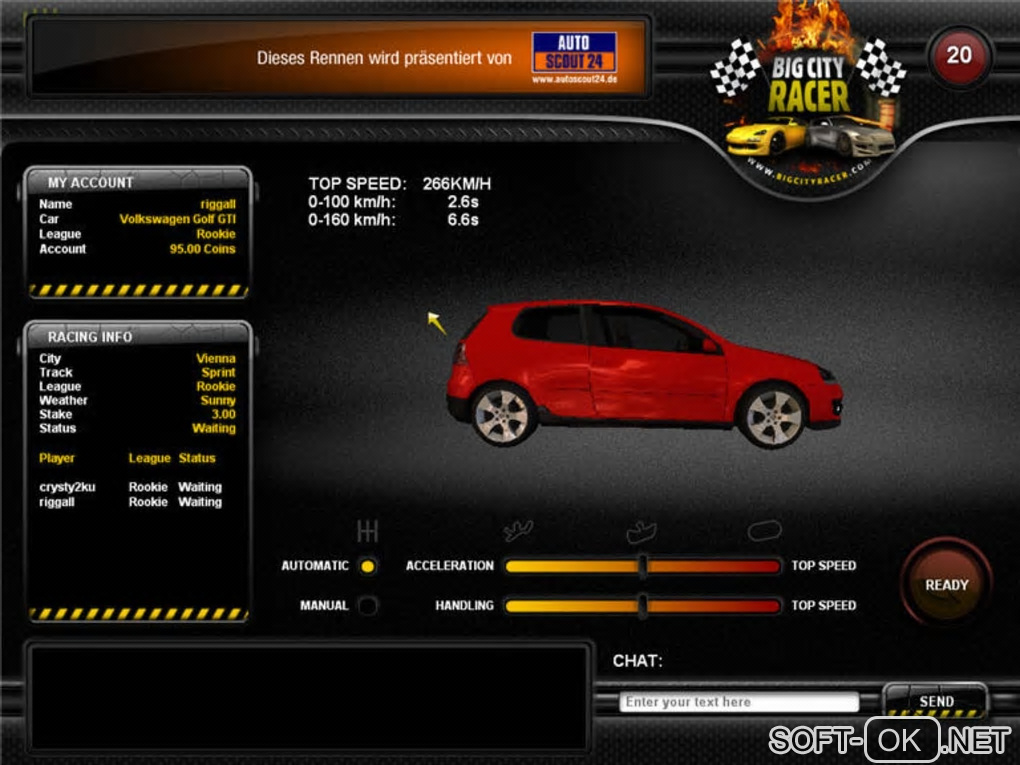Click the 'Player' column header
This screenshot has height=765, width=1020.
[x=57, y=459]
